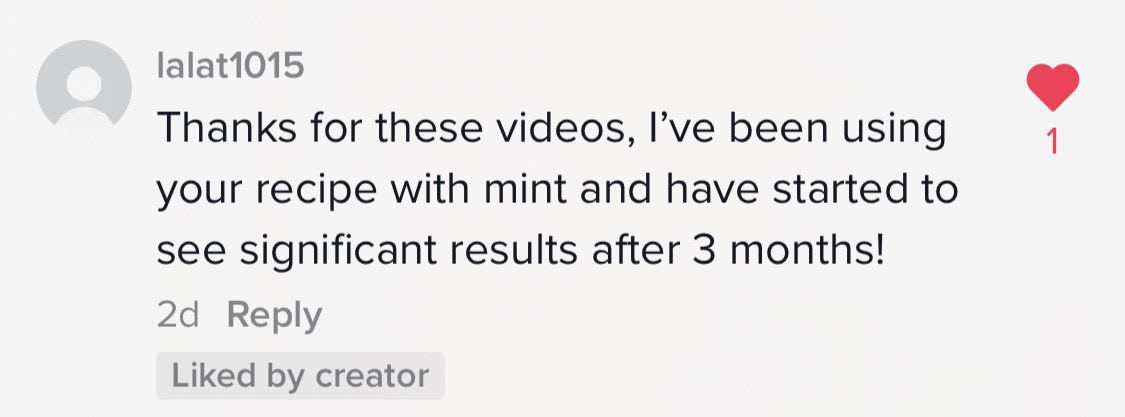Select the 2d timestamp
This screenshot has height=417, width=1125.
click(x=178, y=315)
